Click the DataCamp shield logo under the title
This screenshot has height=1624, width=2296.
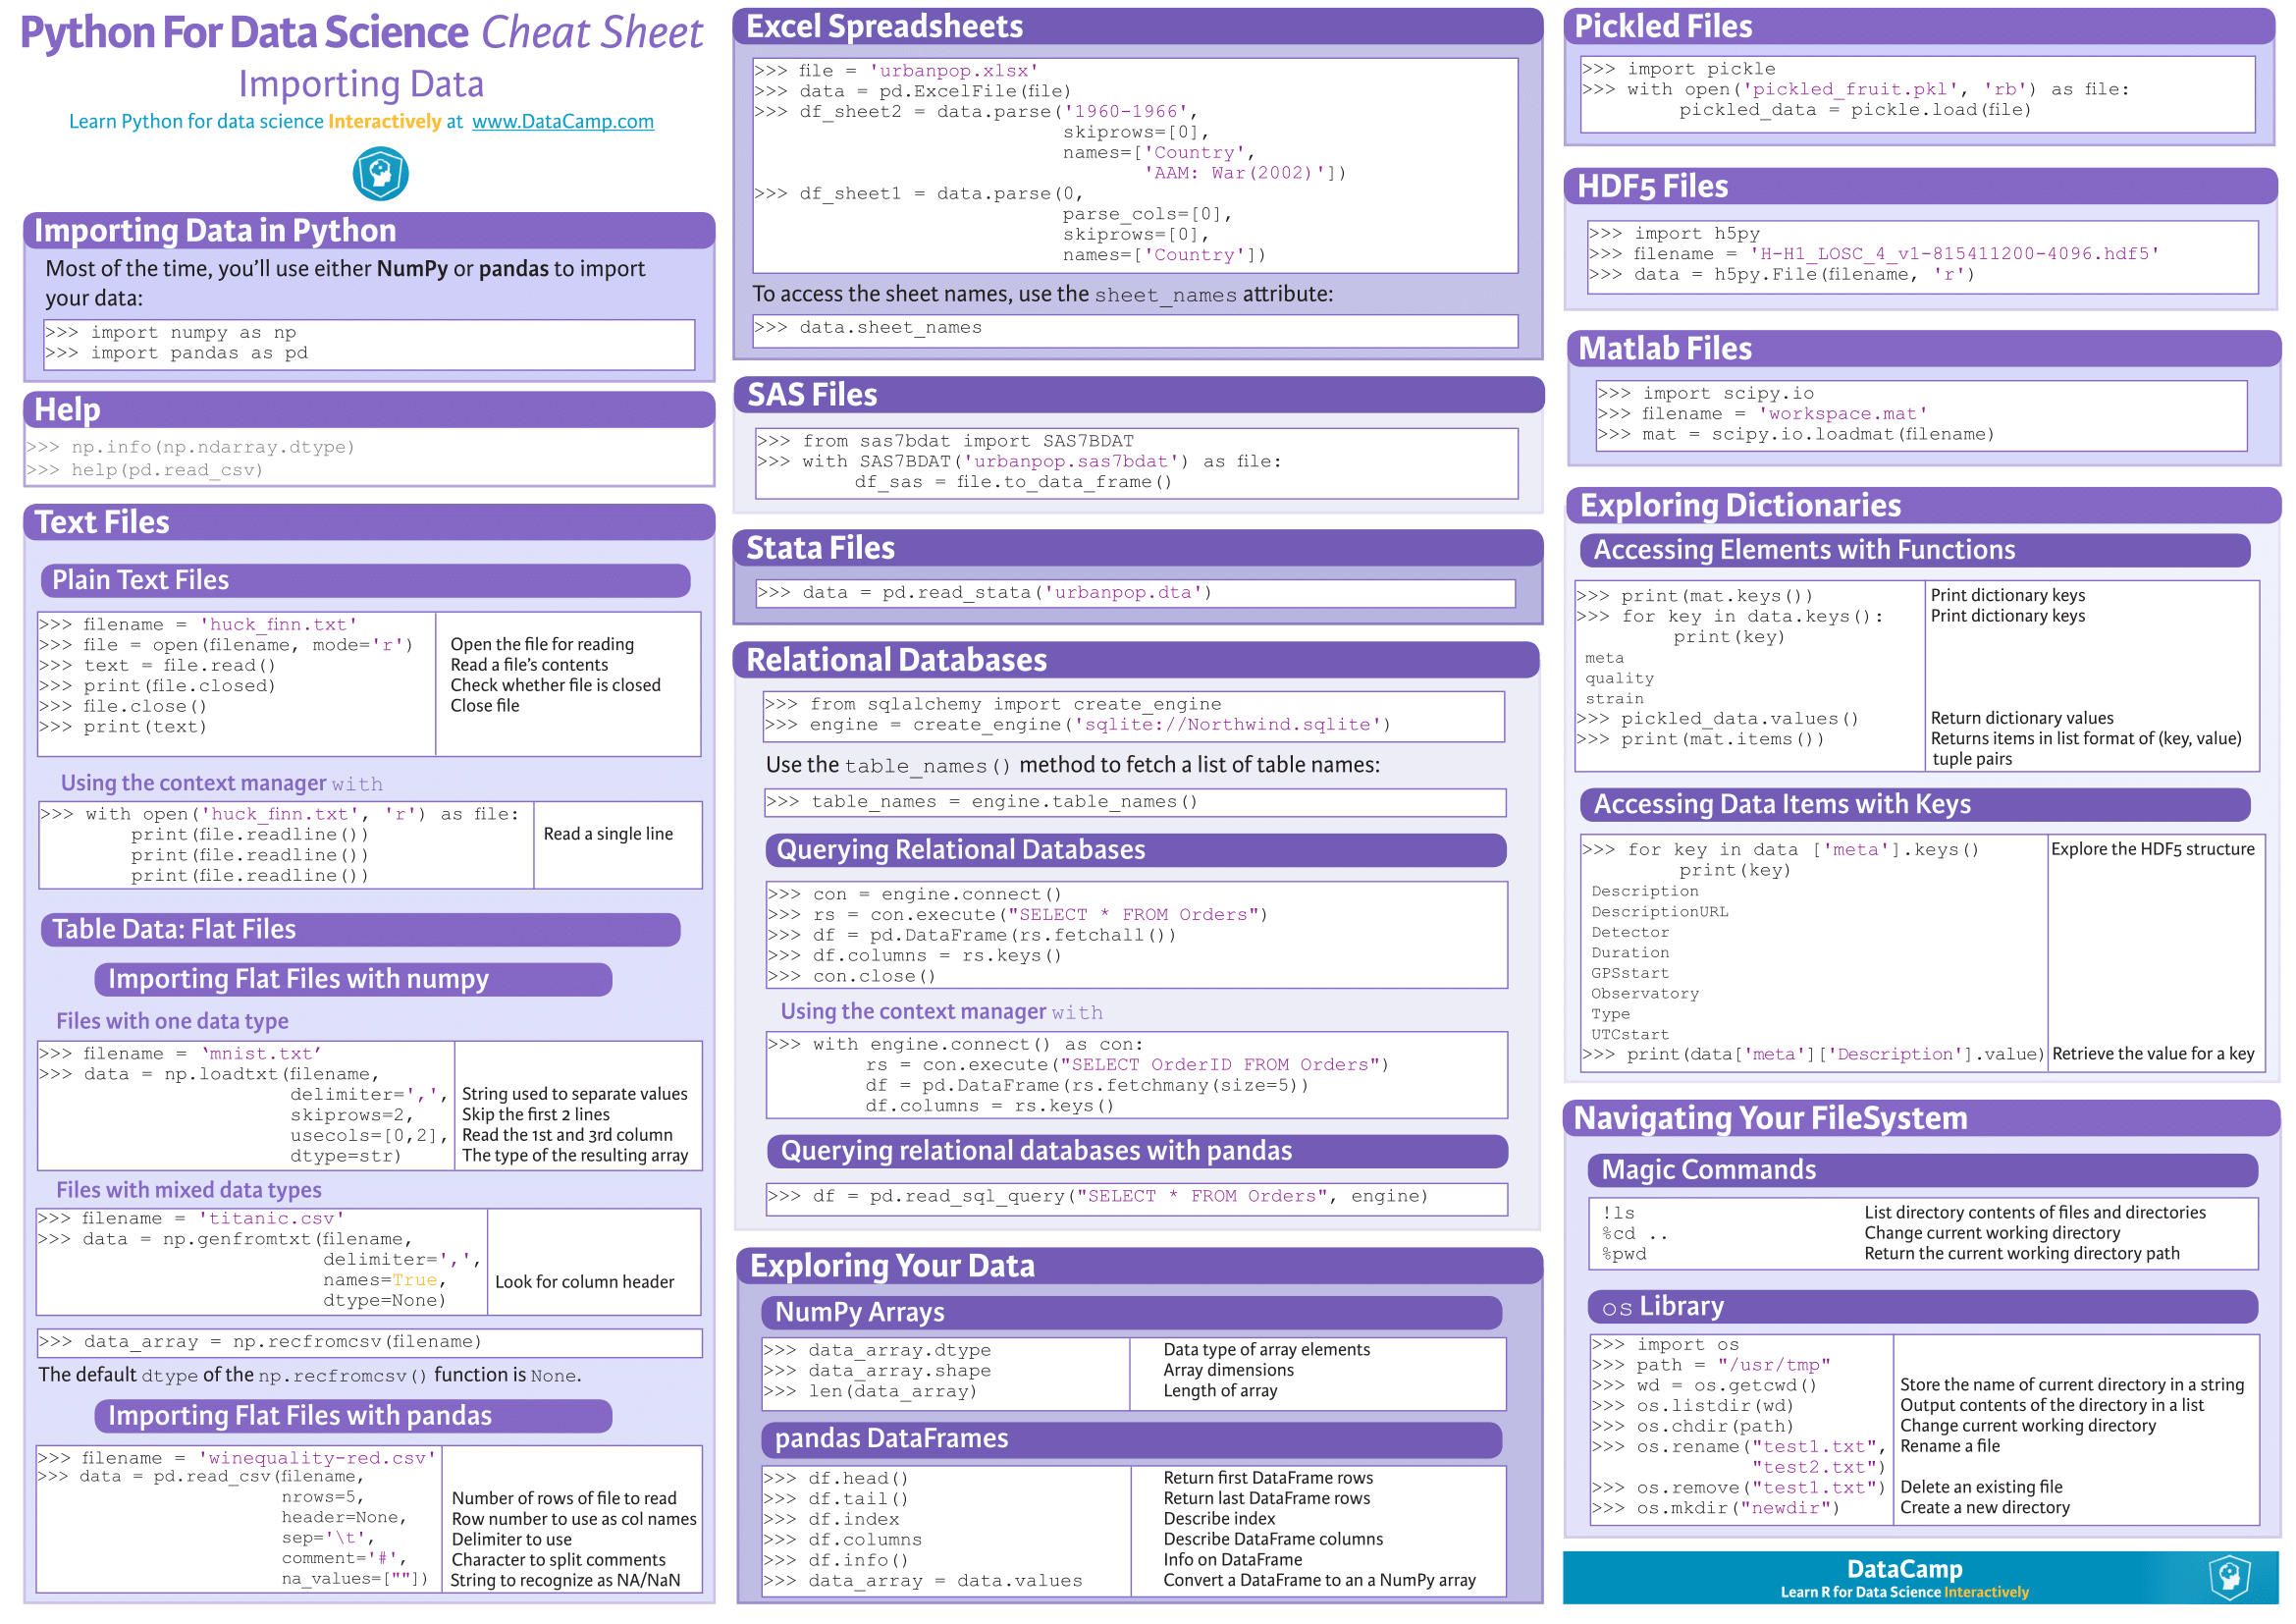pos(380,173)
